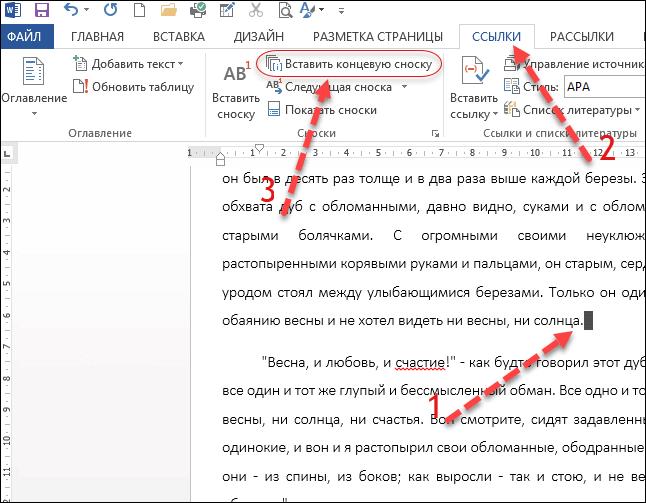This screenshot has height=503, width=646.
Task: Click the New blank document icon
Action: tap(140, 11)
